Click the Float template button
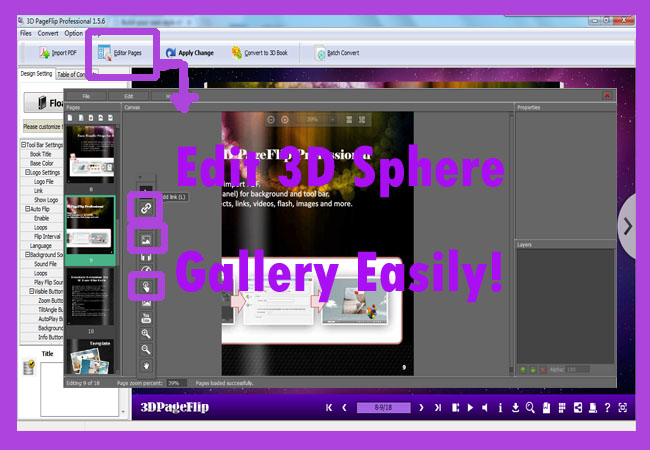 (x=44, y=102)
